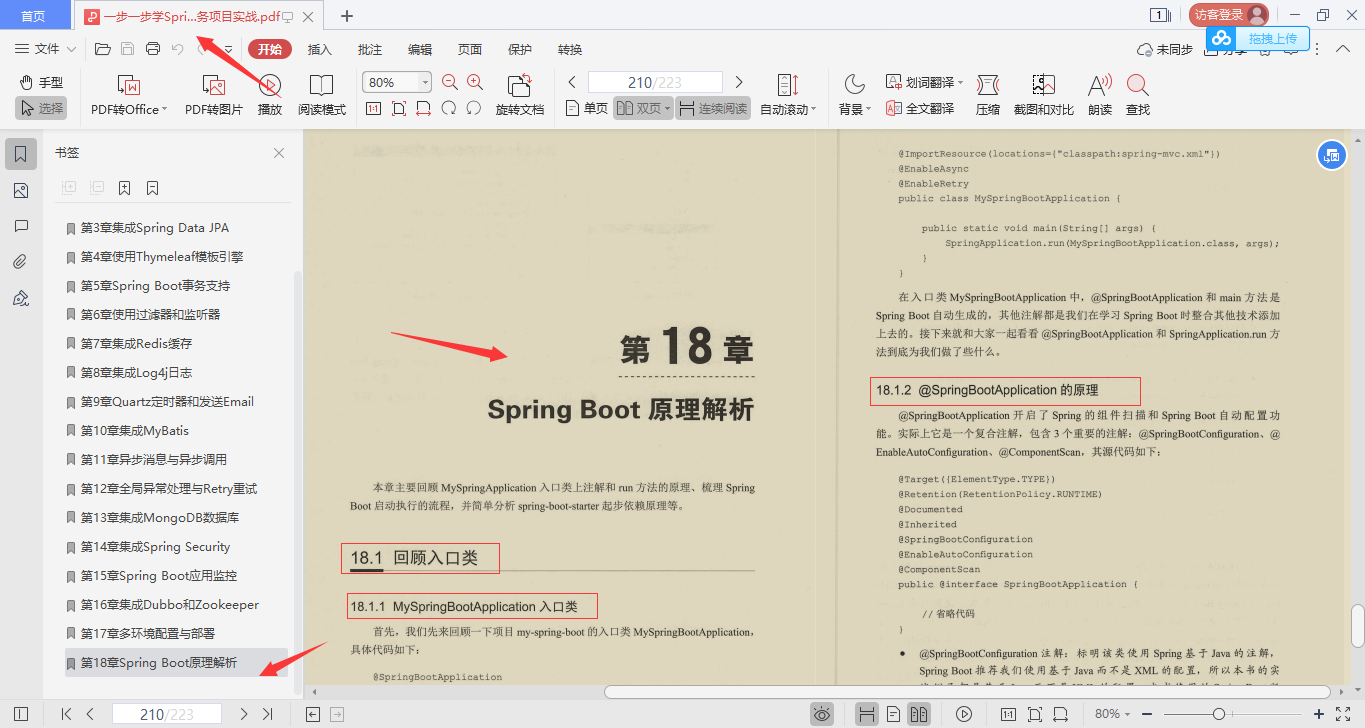Switch to the 批注 annotation tab
The image size is (1365, 728).
(370, 50)
